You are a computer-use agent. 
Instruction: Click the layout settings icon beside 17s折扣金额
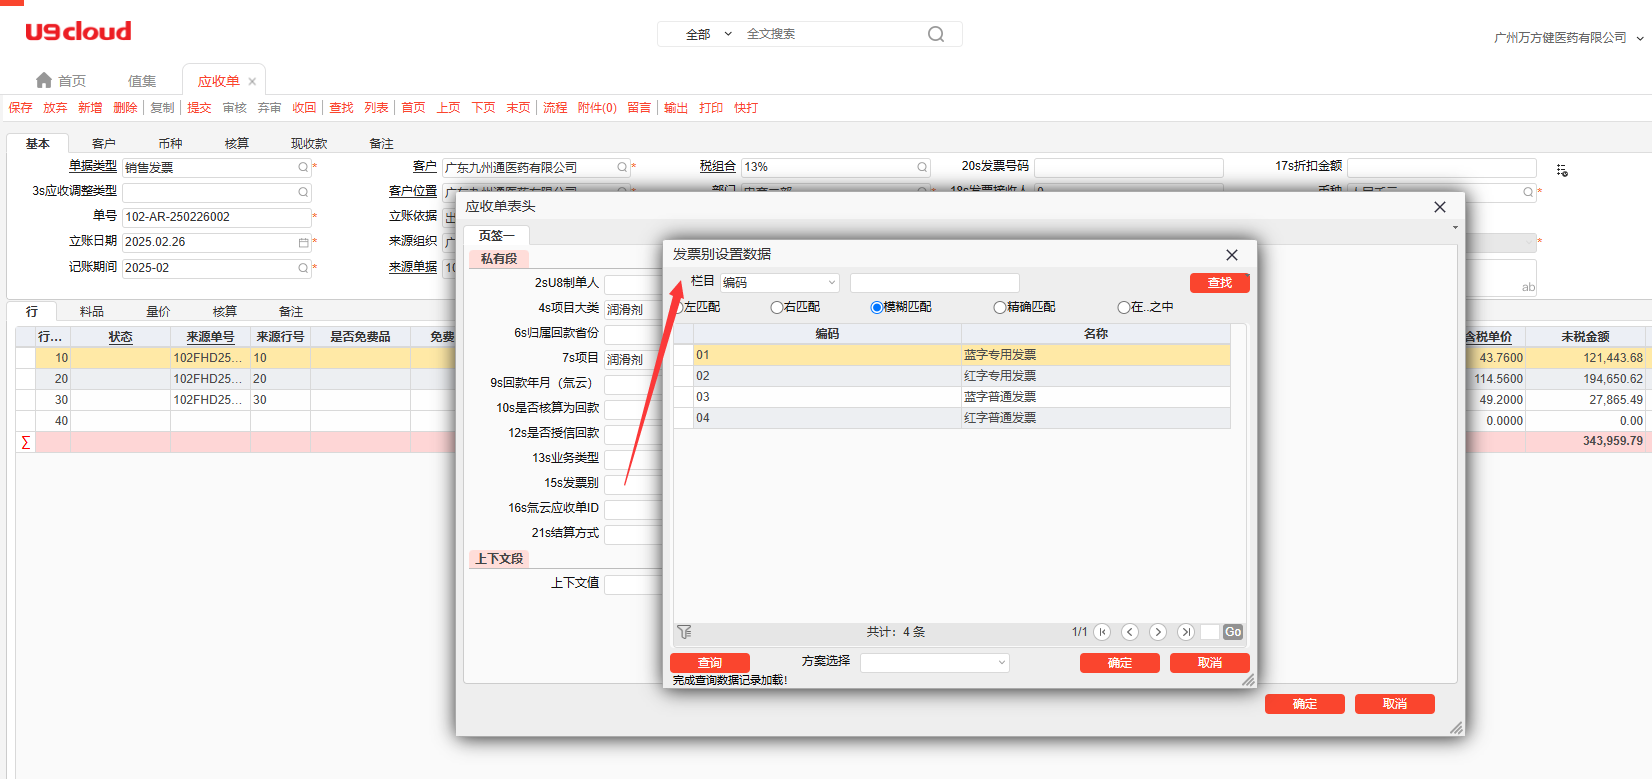click(x=1562, y=171)
